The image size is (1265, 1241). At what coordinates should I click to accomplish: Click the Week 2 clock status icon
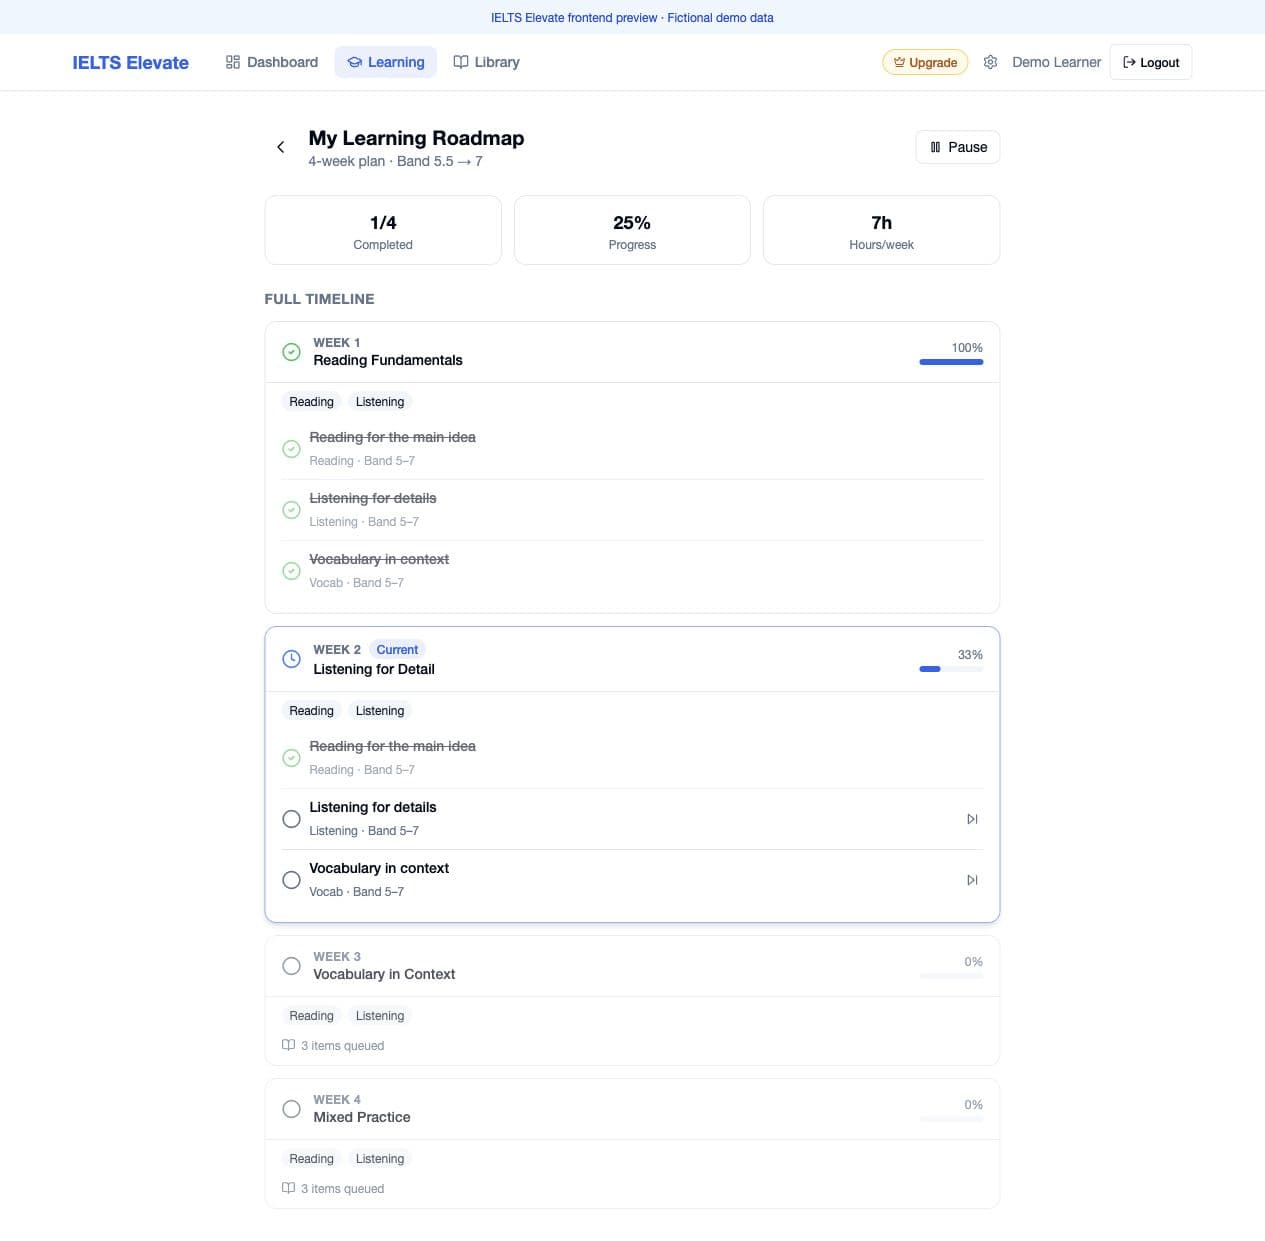coord(291,659)
